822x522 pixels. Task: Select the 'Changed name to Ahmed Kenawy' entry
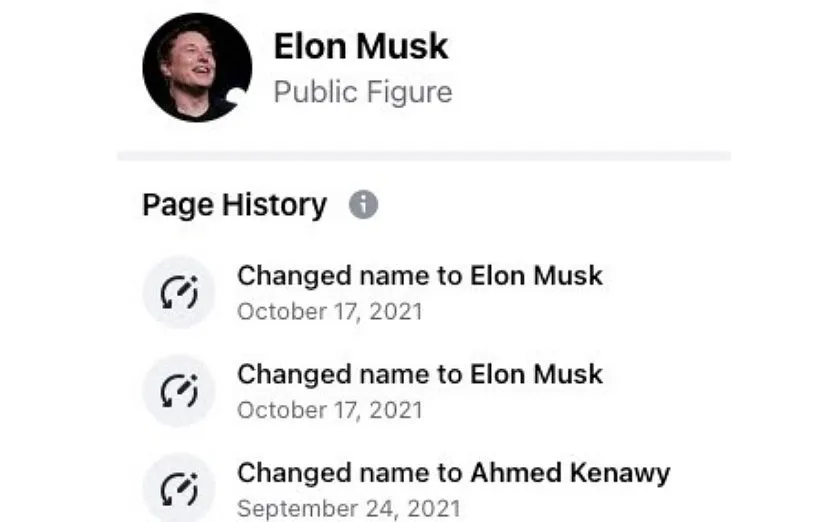point(453,472)
